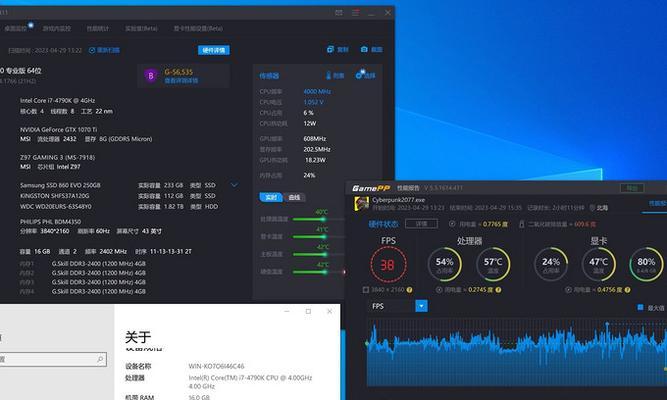Click the gear settings icon in the sensor panel
The width and height of the screenshot is (667, 400).
pyautogui.click(x=360, y=74)
